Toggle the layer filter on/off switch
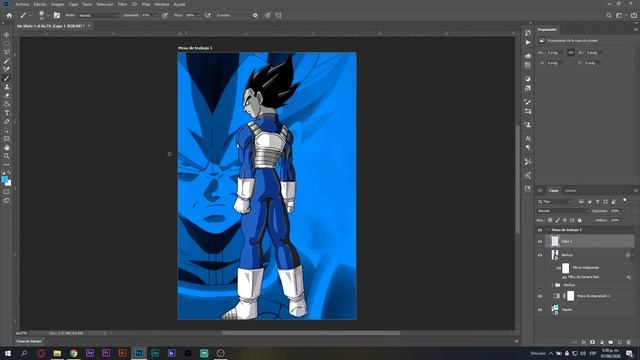 pos(624,200)
